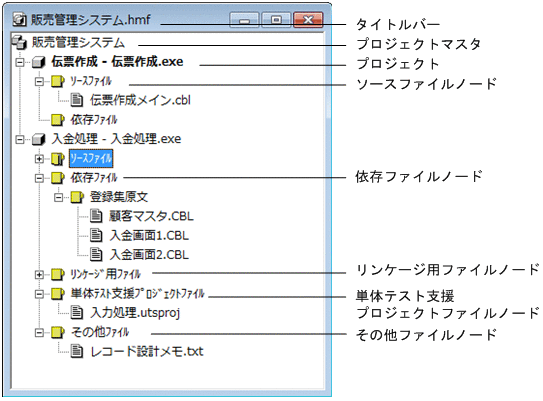
Task: Select the リンケージ用ファイル label
Action: (106, 274)
